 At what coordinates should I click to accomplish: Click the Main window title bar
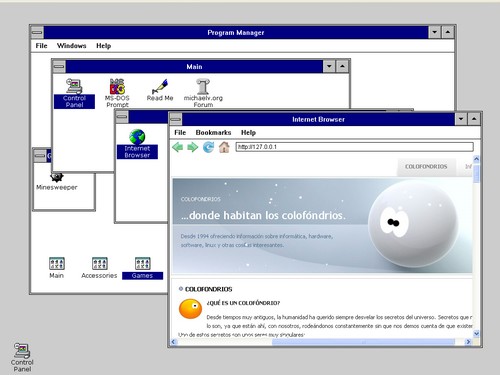point(194,67)
